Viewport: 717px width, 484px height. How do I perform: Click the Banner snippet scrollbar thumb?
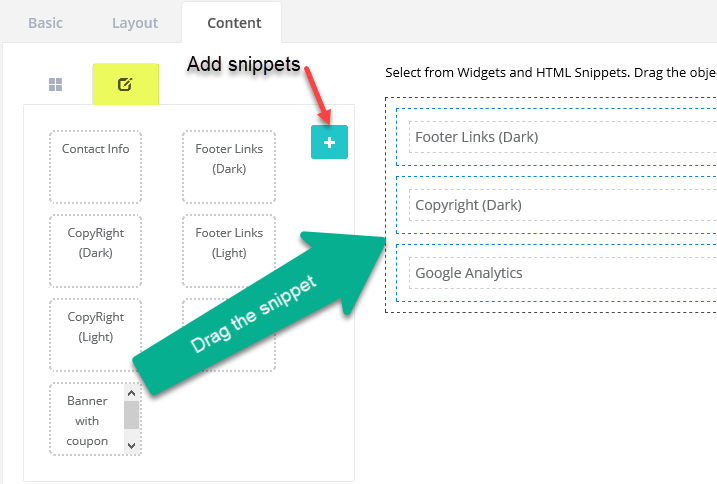[131, 415]
